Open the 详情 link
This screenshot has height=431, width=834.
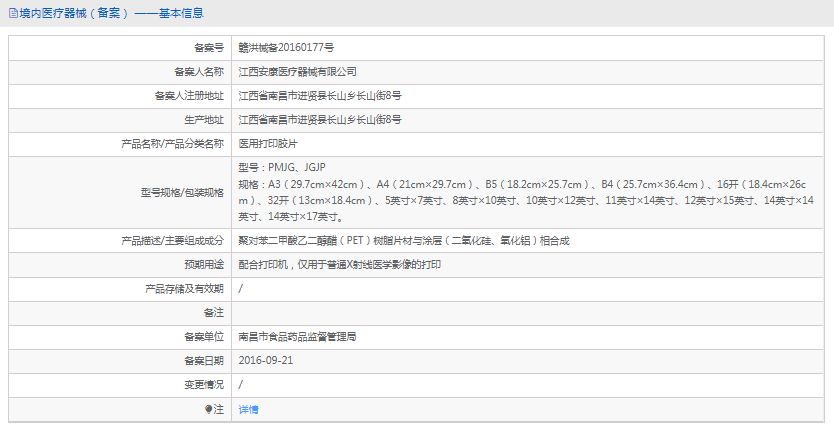coord(248,409)
